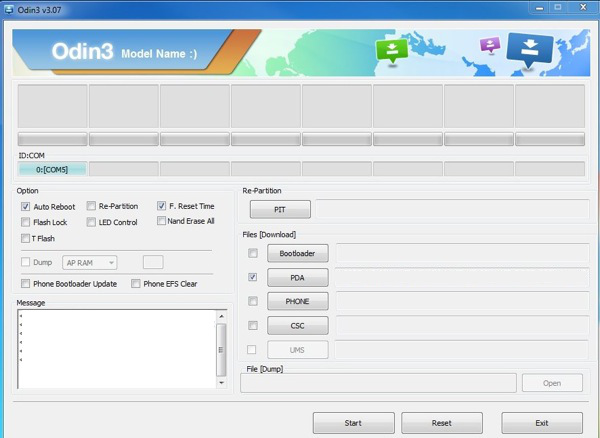Click the Open button for File Dump
This screenshot has height=438, width=600.
[x=552, y=383]
